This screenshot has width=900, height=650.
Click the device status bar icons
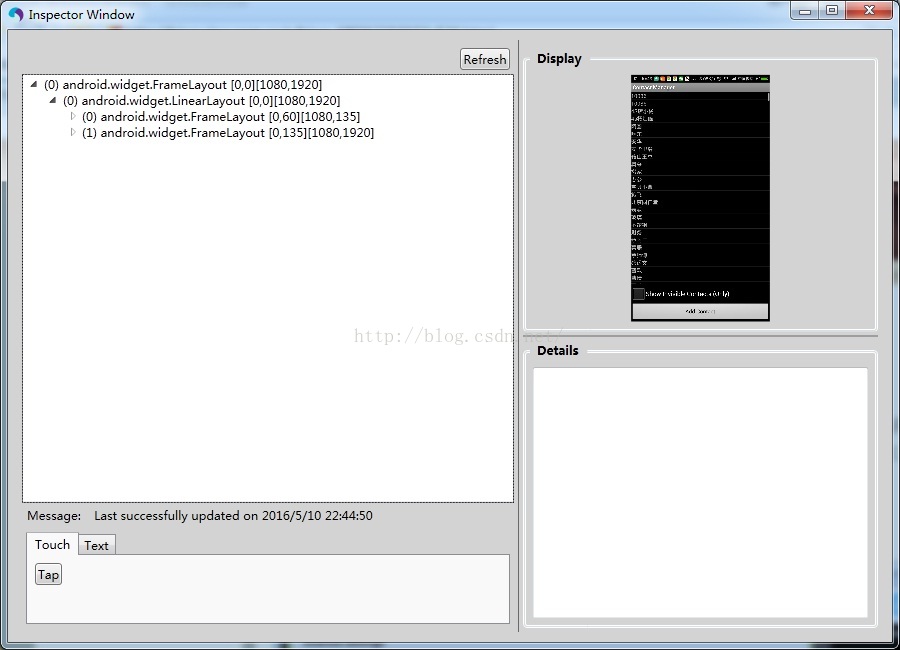click(700, 78)
